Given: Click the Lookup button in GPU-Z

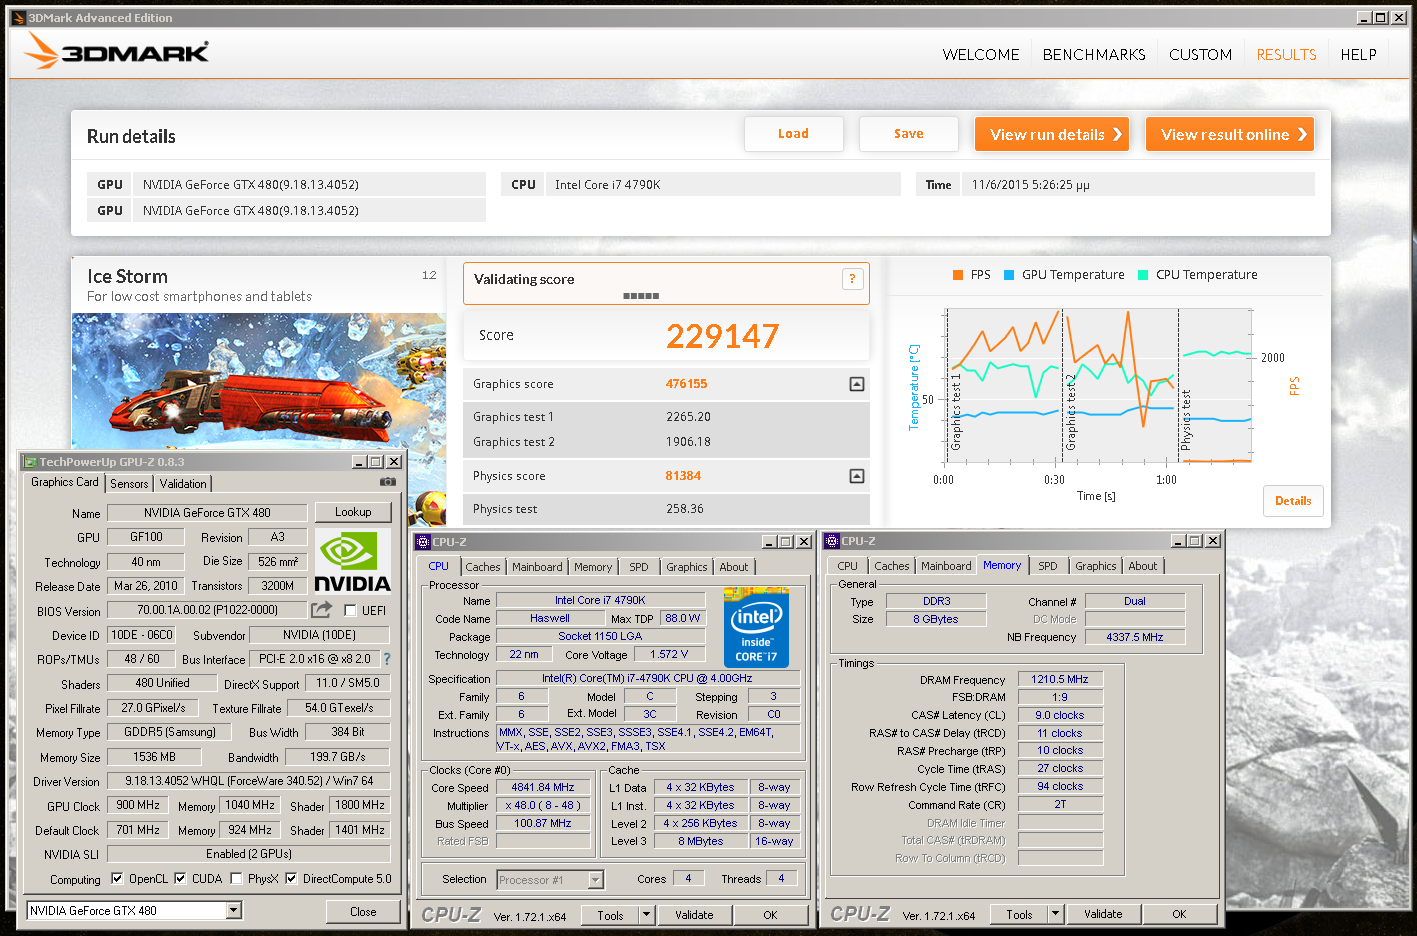Looking at the screenshot, I should (353, 512).
